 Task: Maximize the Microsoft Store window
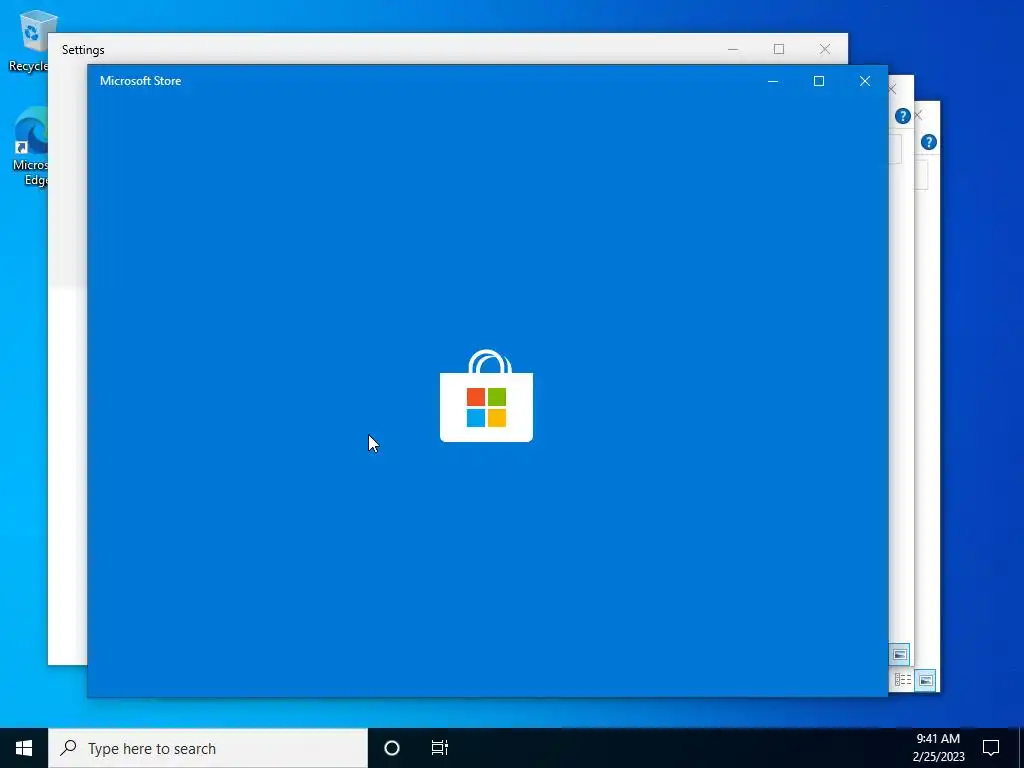[x=819, y=81]
